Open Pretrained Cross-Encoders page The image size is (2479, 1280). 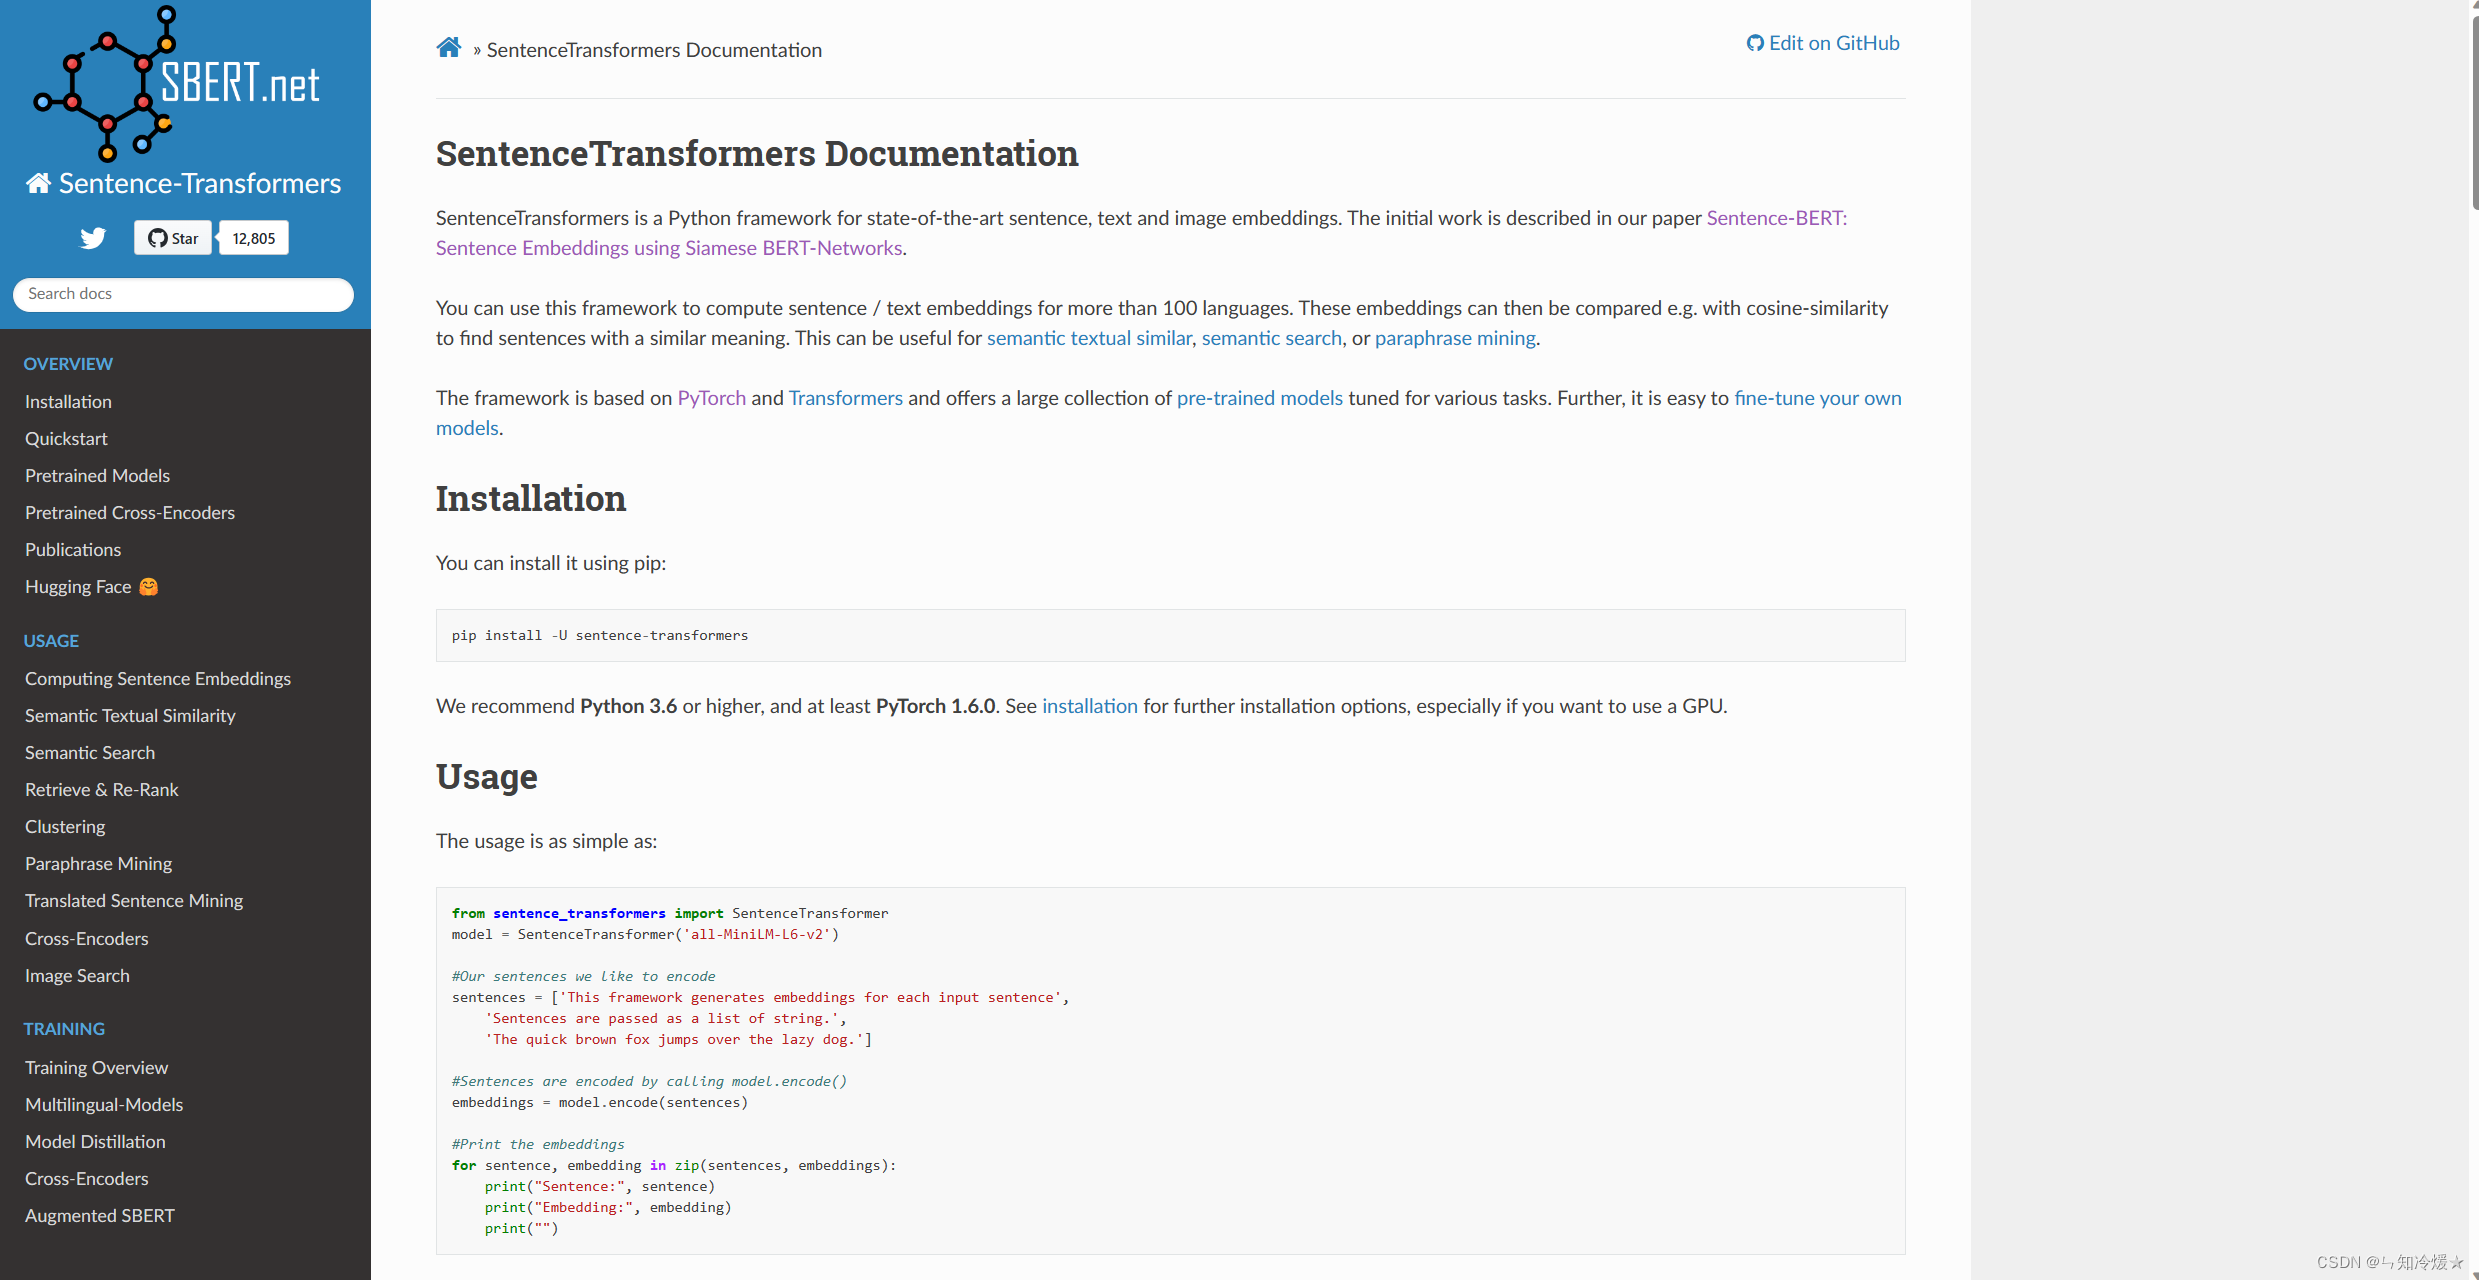pos(130,512)
